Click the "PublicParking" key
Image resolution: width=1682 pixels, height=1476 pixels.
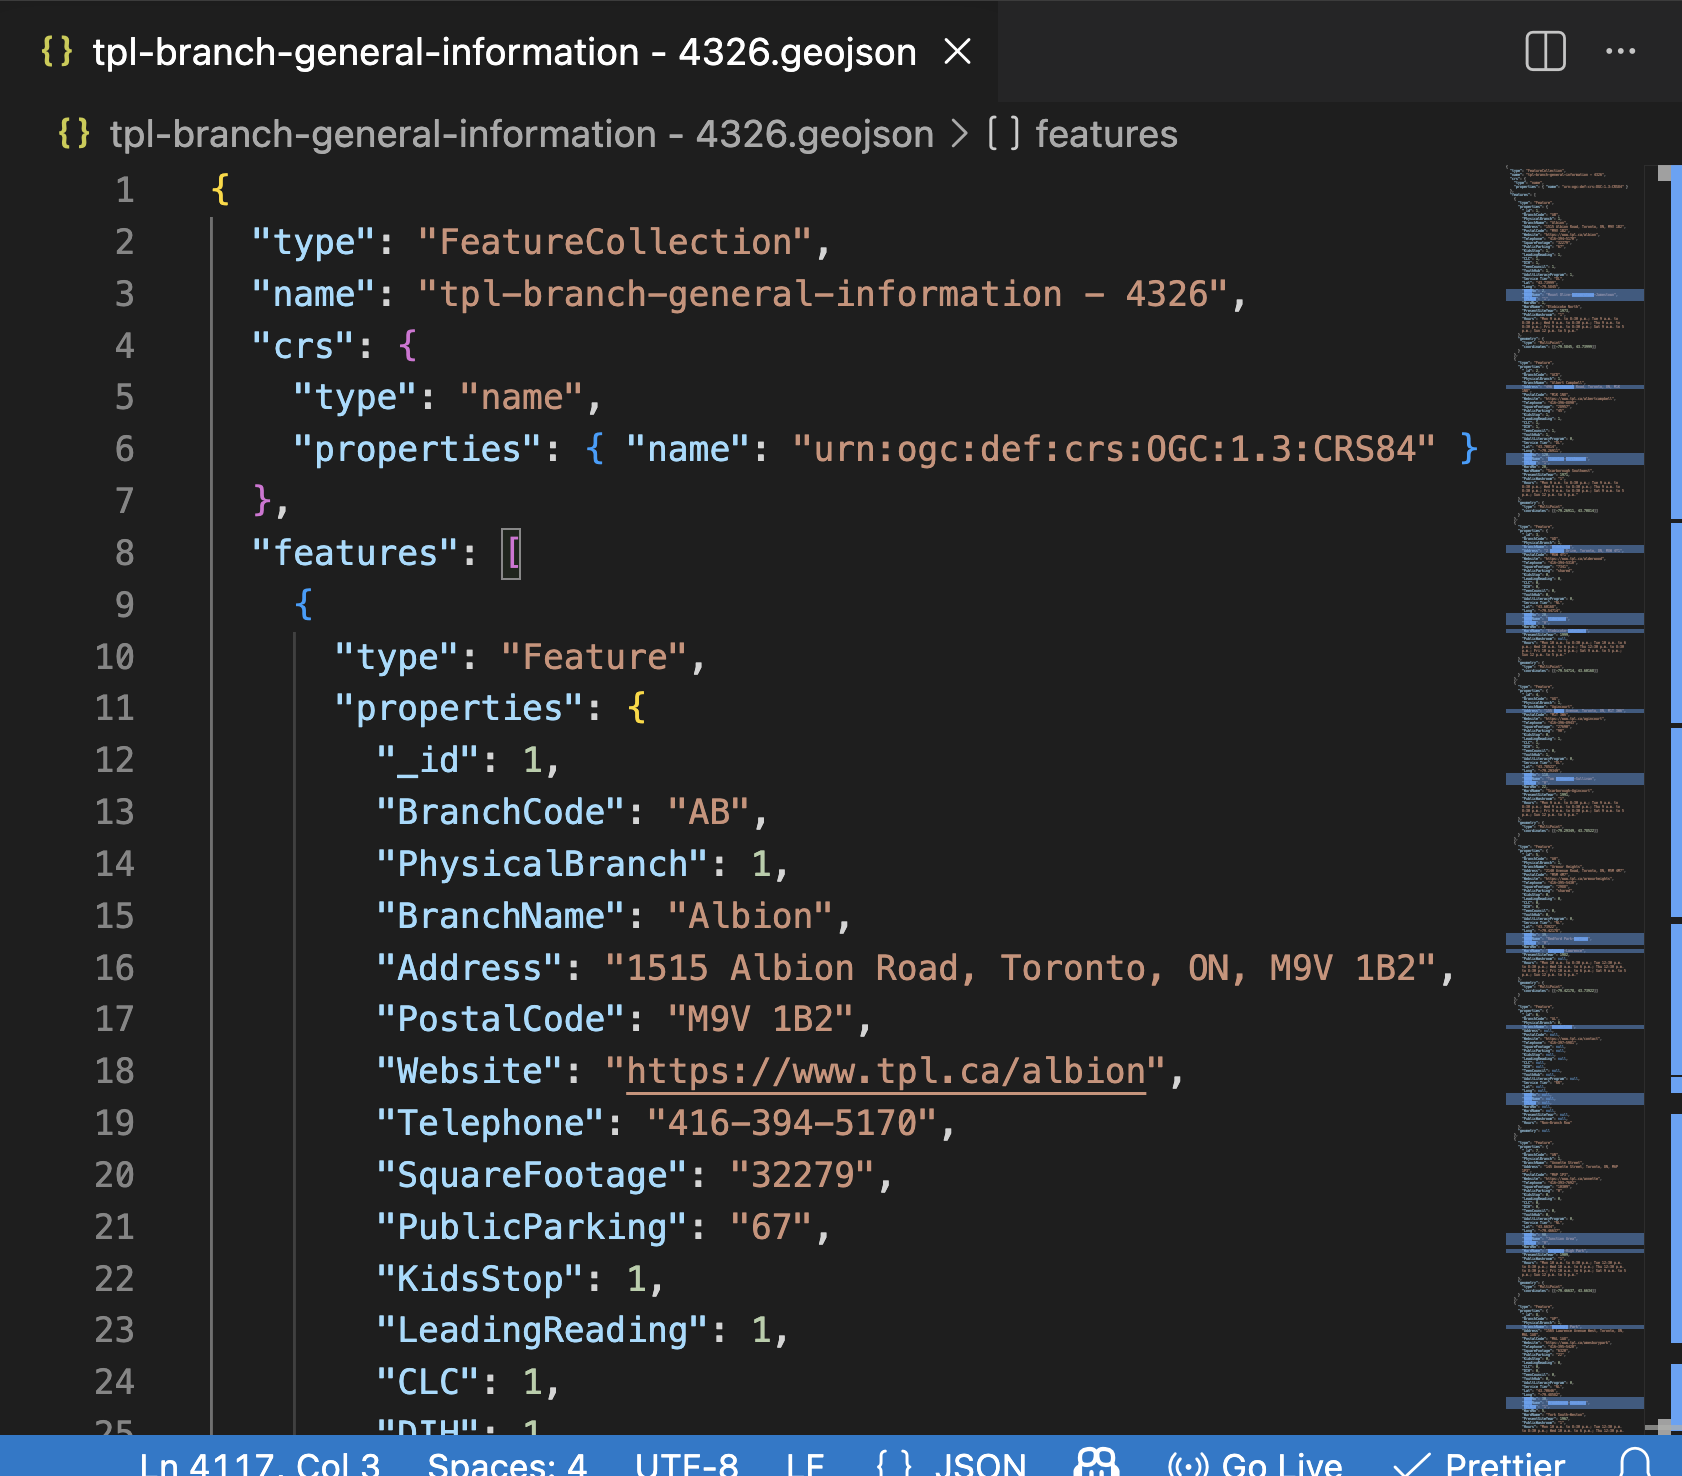click(x=532, y=1227)
